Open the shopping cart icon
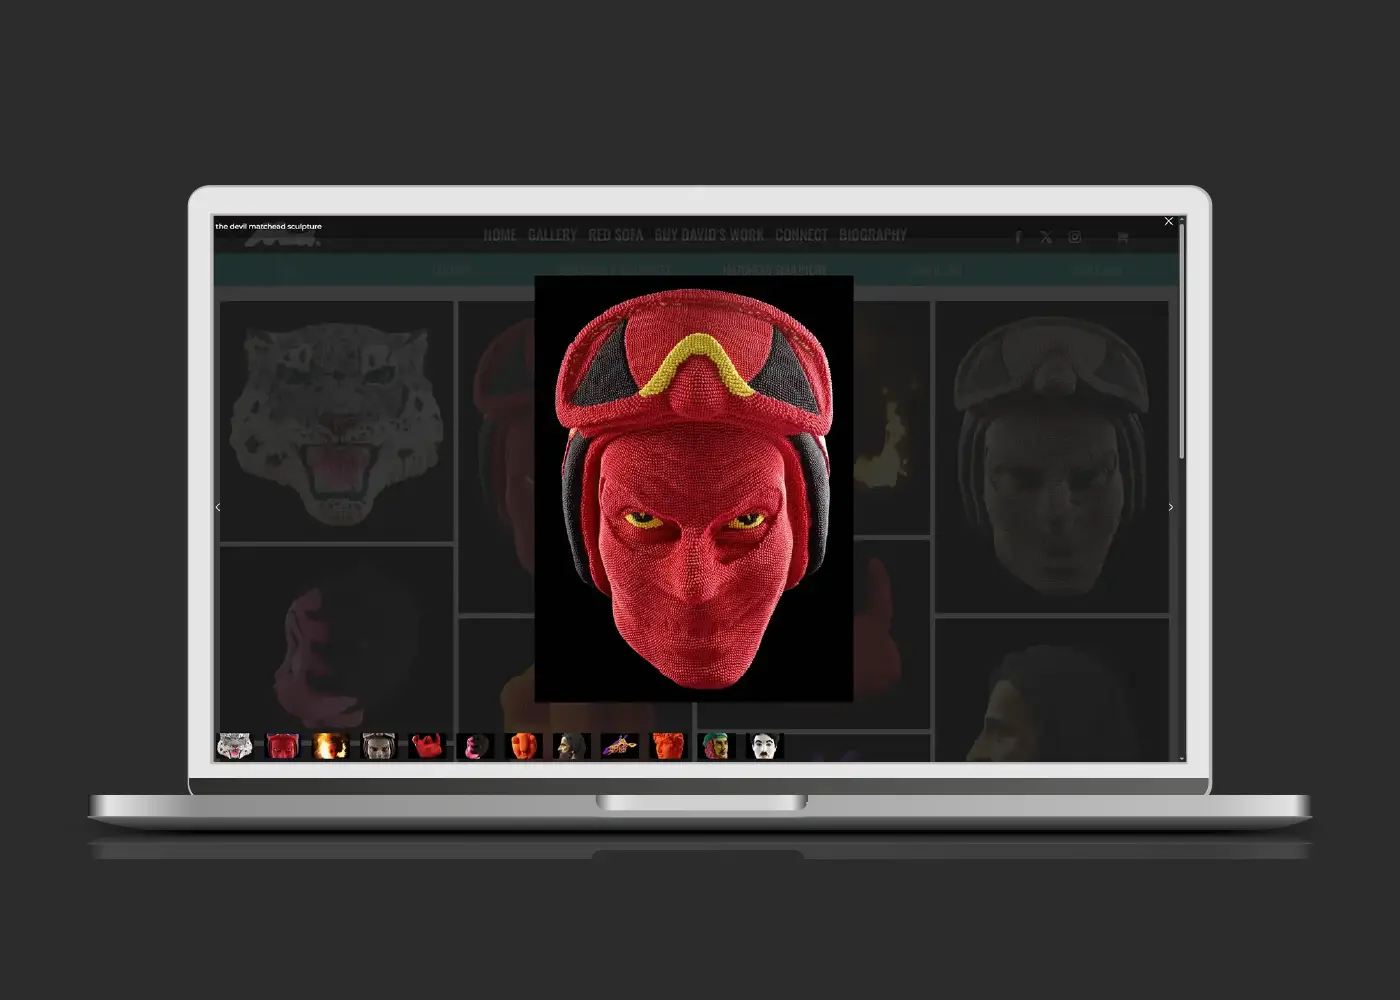The image size is (1400, 1000). point(1122,238)
